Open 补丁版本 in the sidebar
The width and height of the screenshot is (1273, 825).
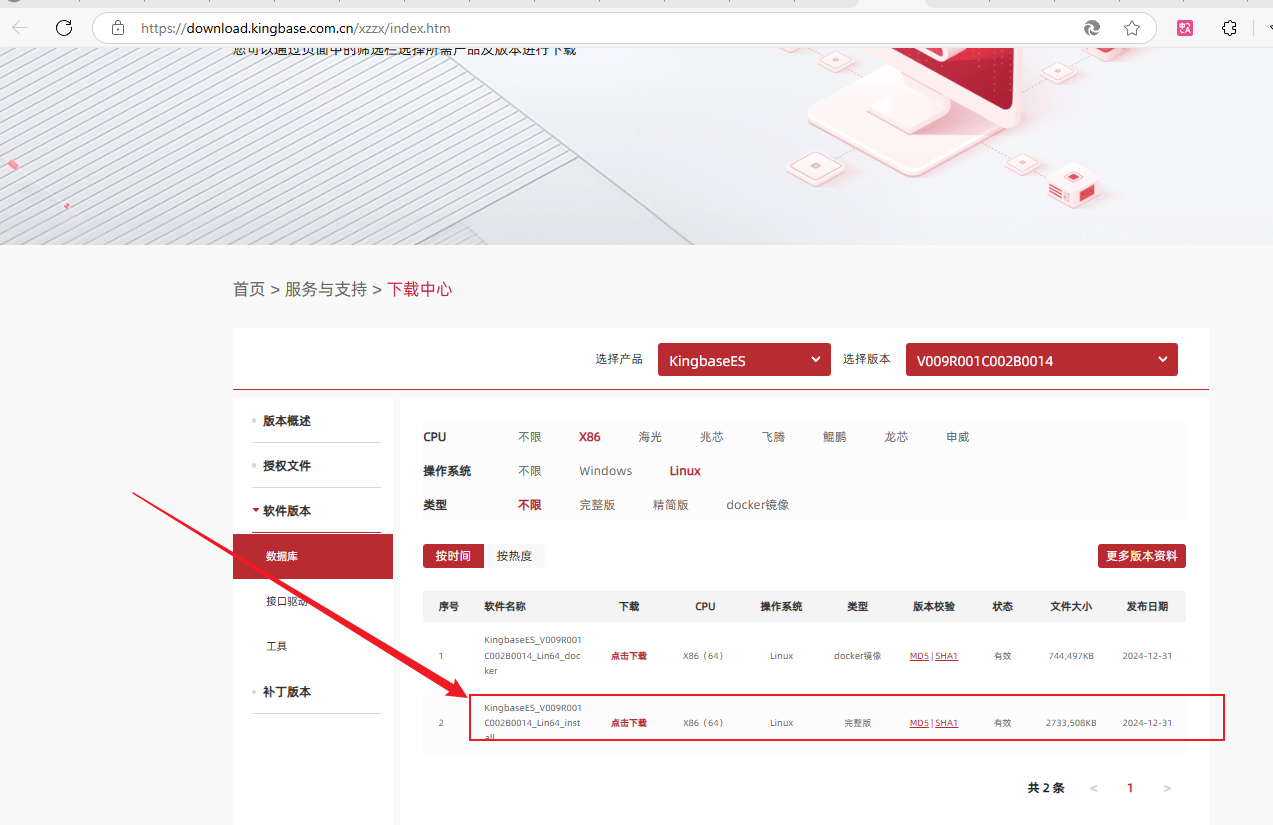(x=286, y=692)
